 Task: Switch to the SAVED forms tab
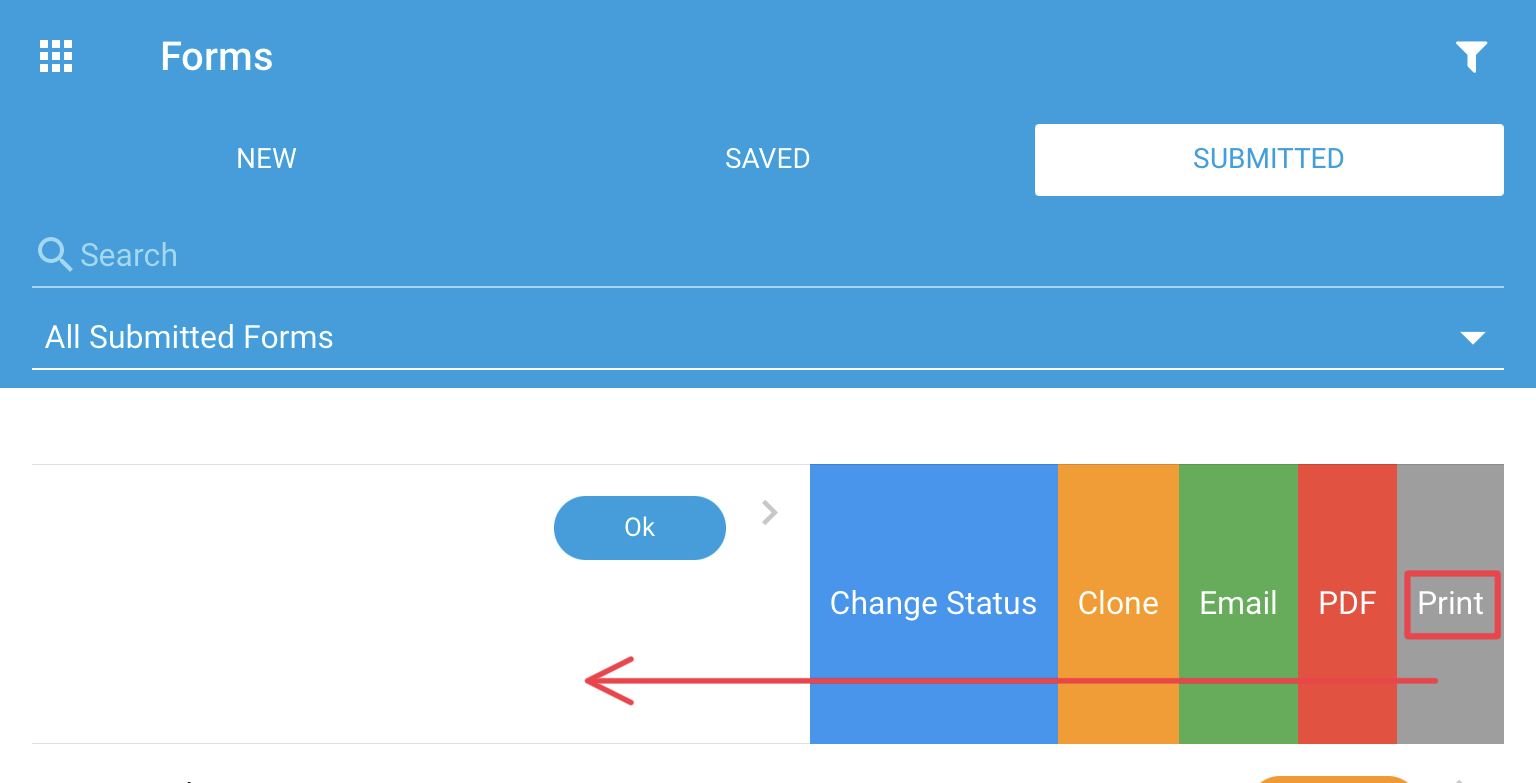pos(767,158)
